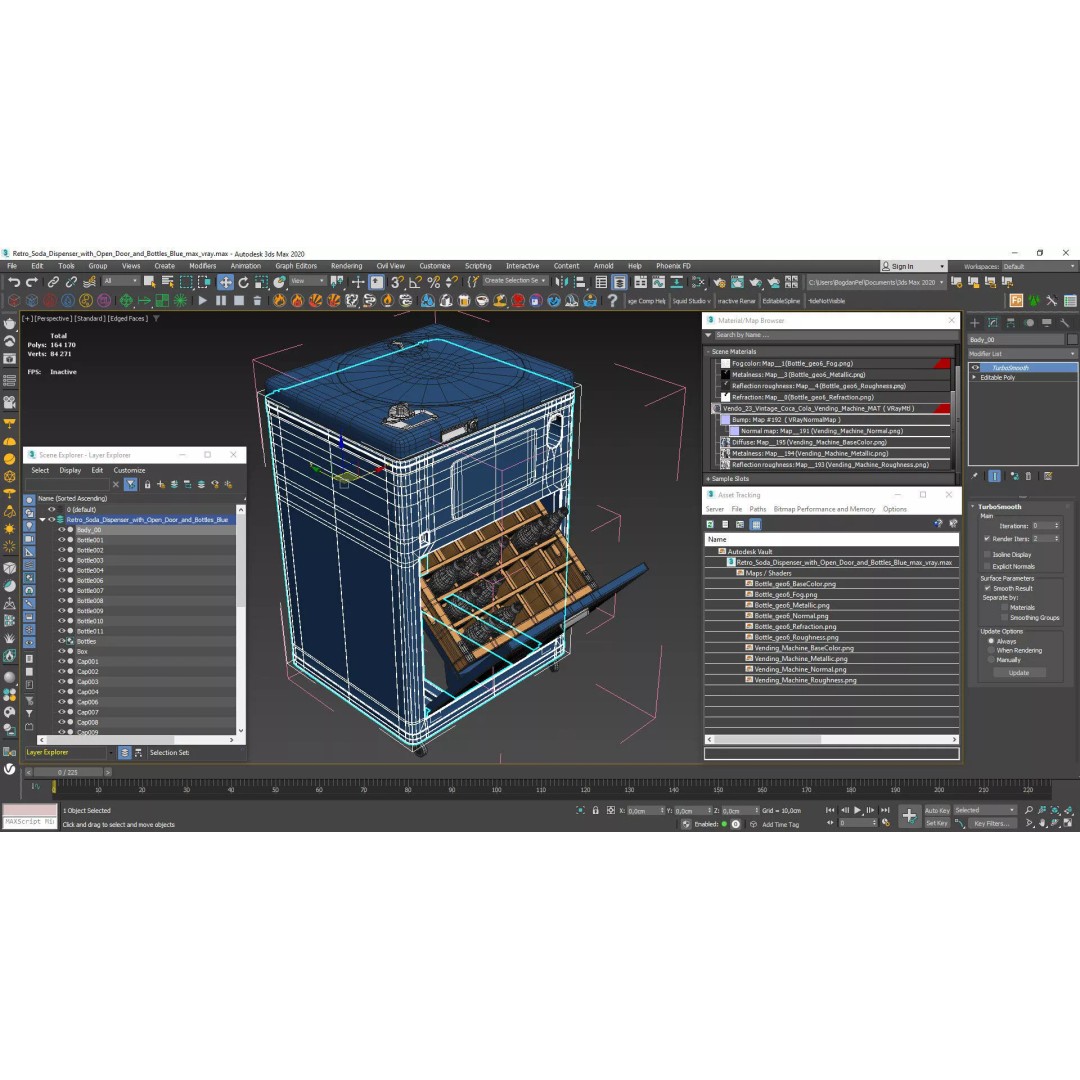Toggle the Percent Snap tool
This screenshot has width=1080, height=1080.
click(x=433, y=282)
